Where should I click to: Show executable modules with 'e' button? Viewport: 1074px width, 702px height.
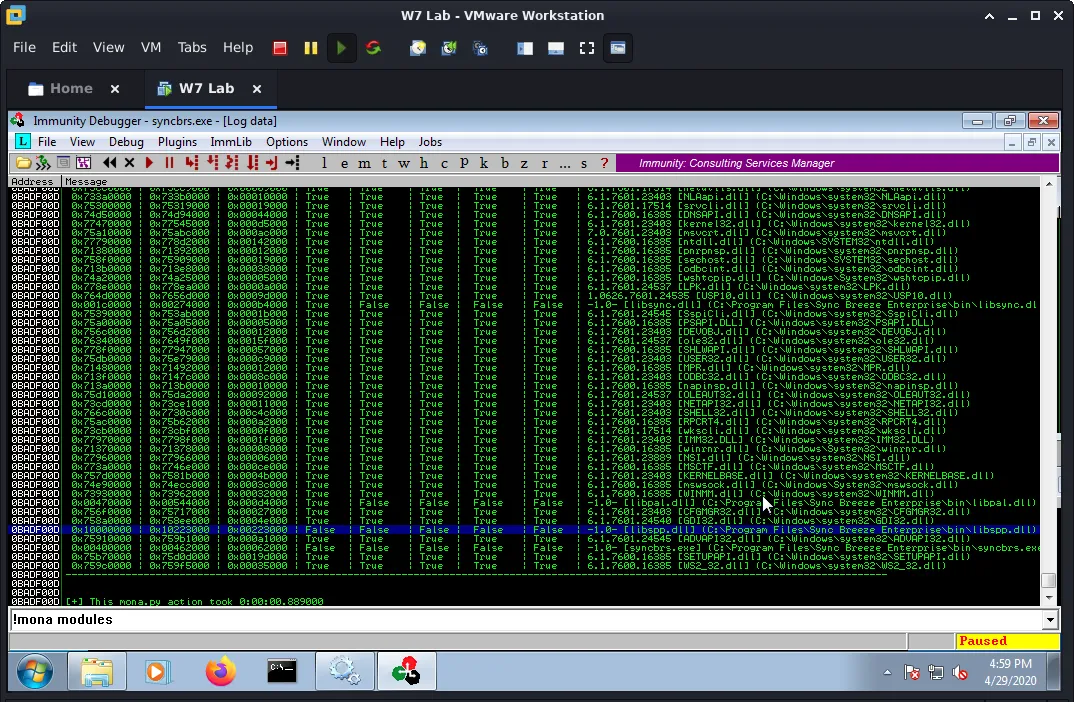click(x=344, y=163)
